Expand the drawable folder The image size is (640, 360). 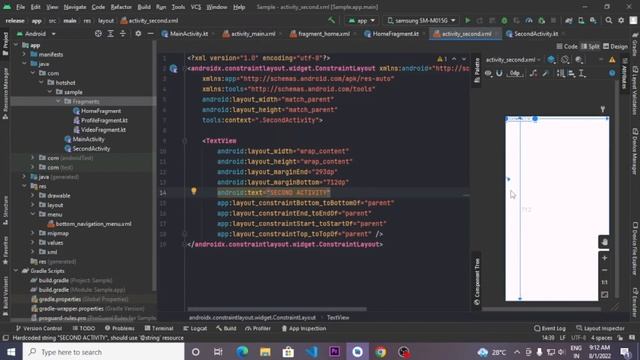[x=33, y=196]
